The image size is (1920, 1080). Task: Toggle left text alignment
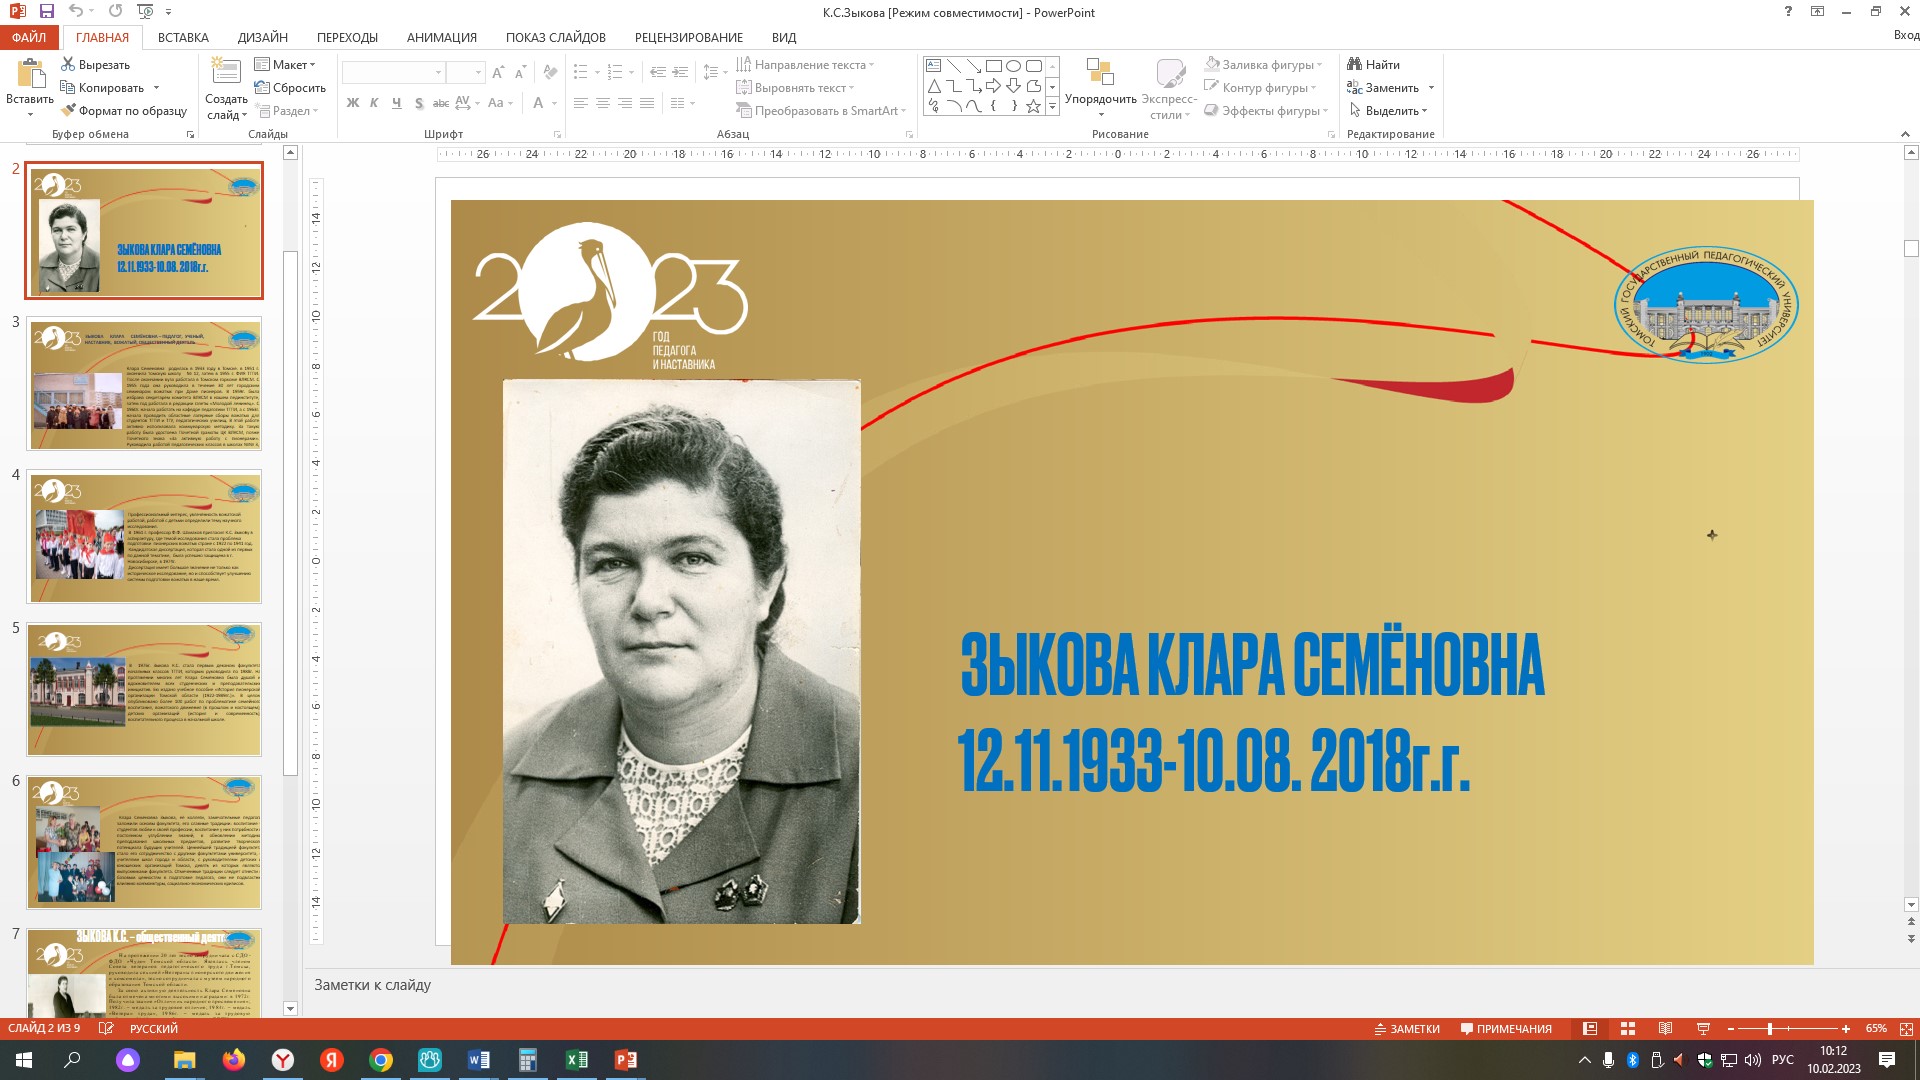click(x=581, y=103)
